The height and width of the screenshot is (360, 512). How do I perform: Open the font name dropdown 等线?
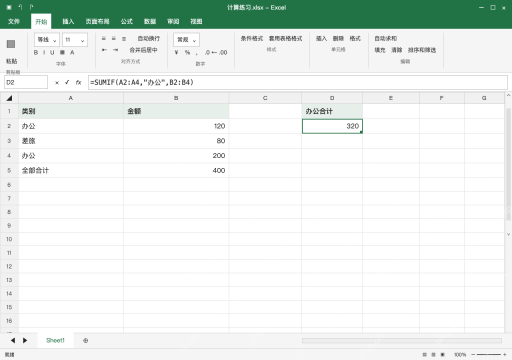click(47, 40)
